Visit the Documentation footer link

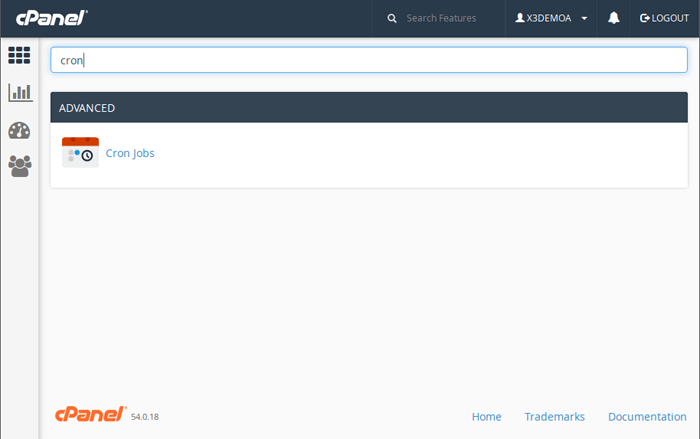(x=647, y=416)
